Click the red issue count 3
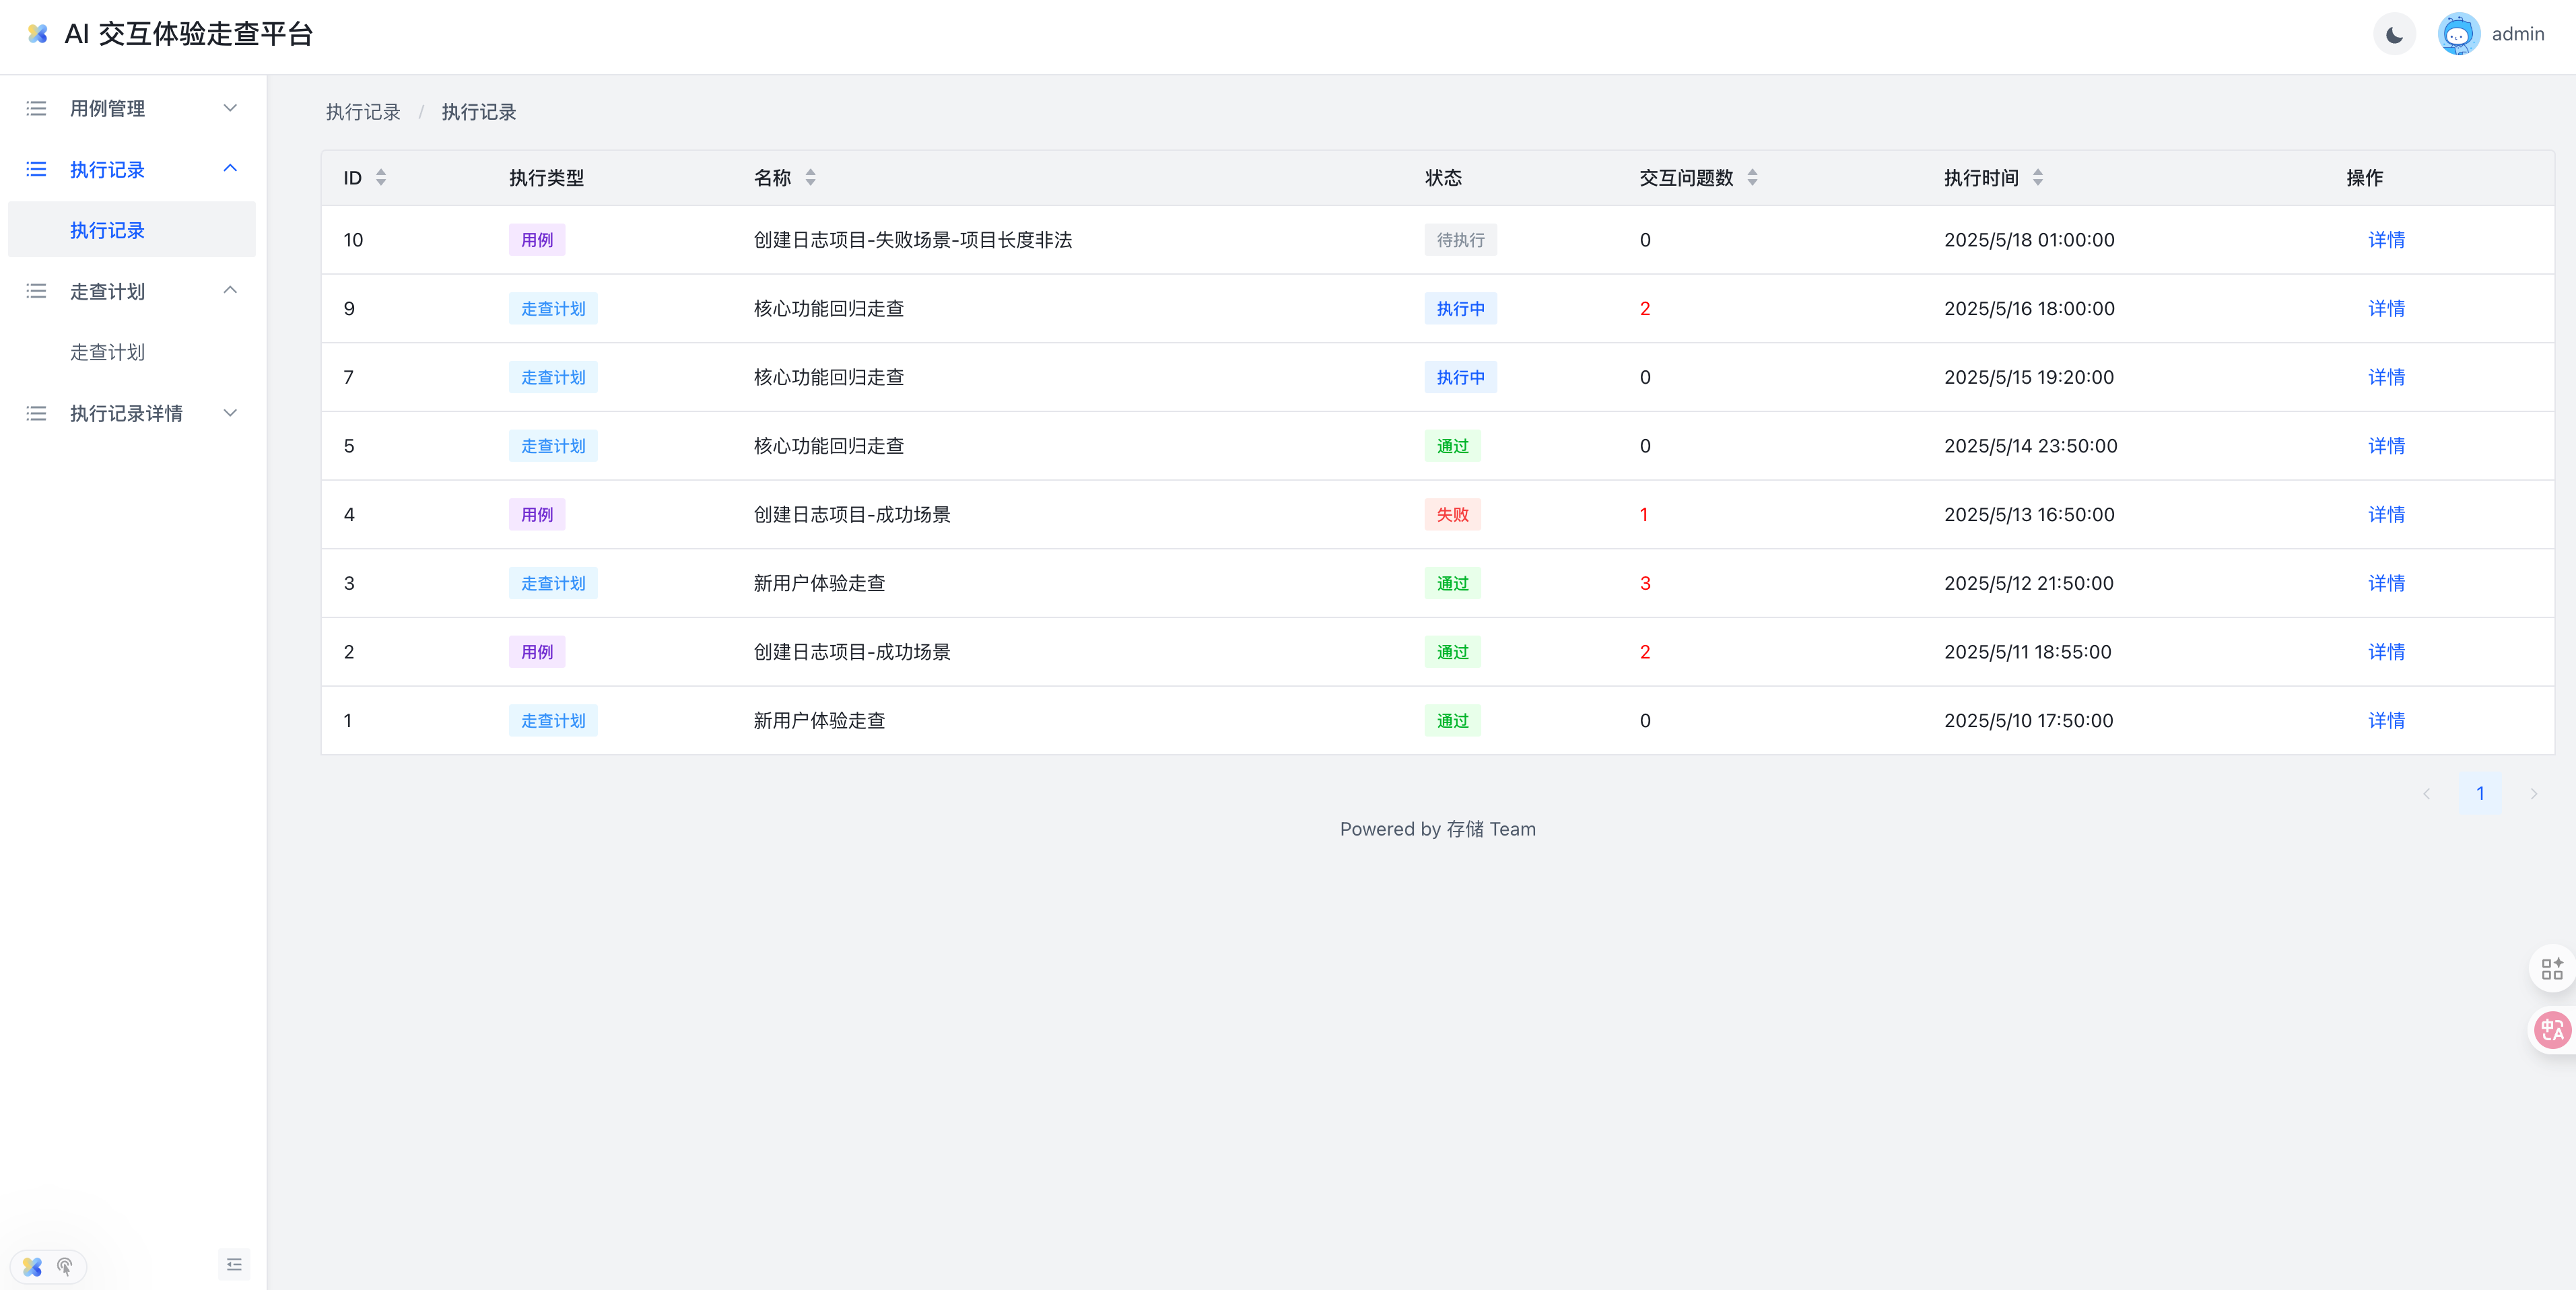Image resolution: width=2576 pixels, height=1290 pixels. pyautogui.click(x=1645, y=583)
